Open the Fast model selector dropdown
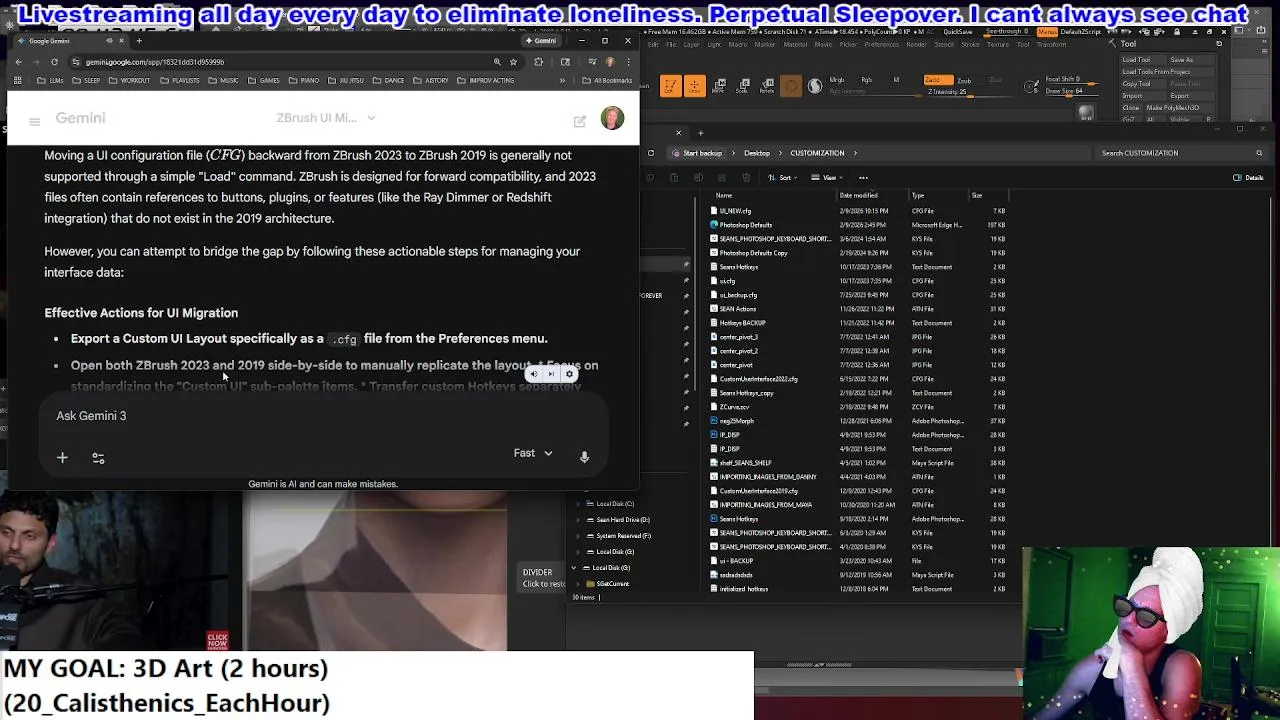The height and width of the screenshot is (720, 1280). [x=533, y=453]
